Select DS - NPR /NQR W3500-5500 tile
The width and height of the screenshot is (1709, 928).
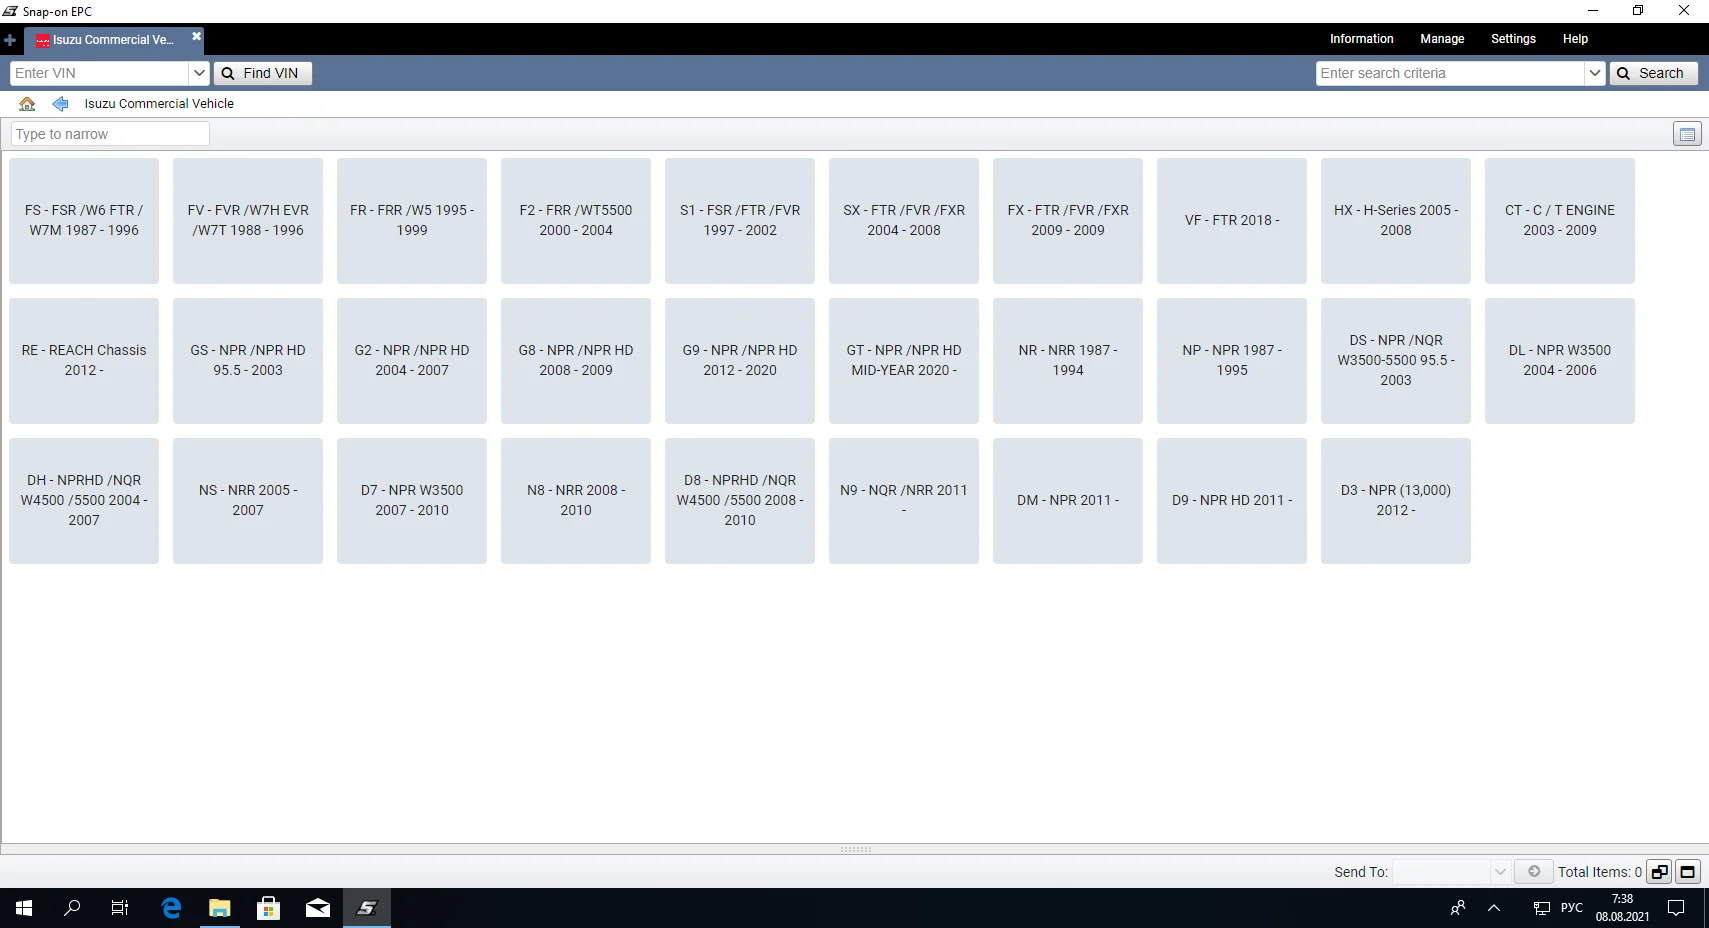(1396, 361)
